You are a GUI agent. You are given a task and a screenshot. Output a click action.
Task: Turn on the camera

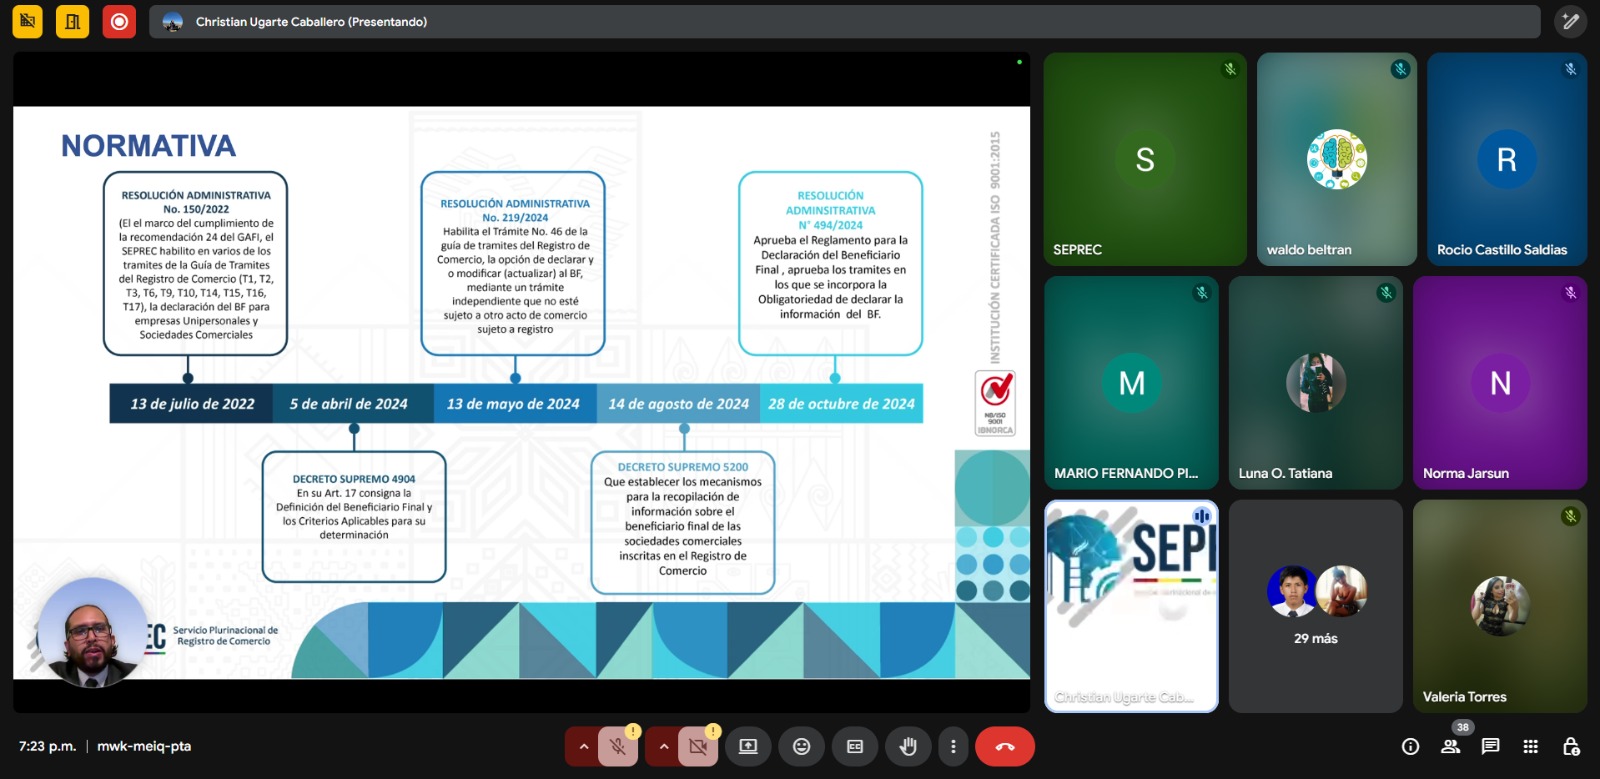pyautogui.click(x=698, y=747)
